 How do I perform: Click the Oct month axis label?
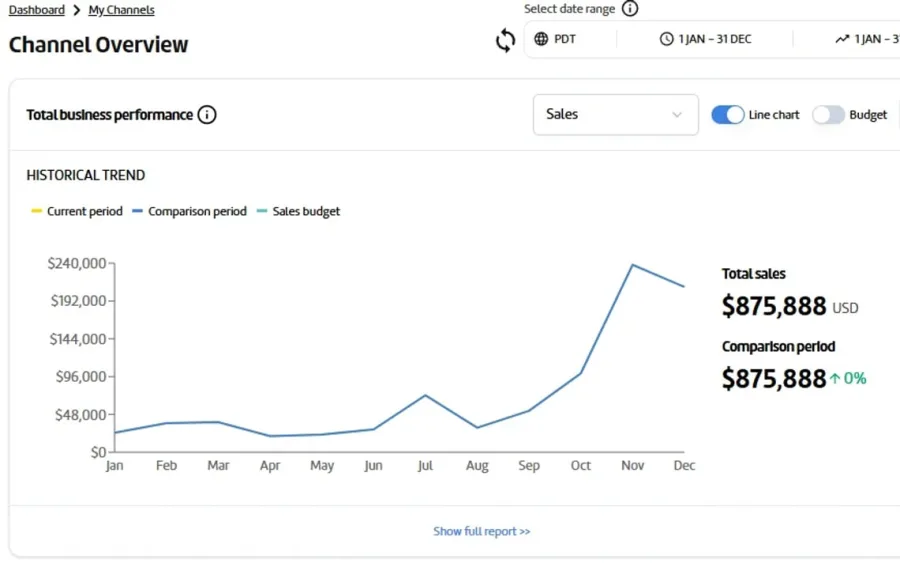[x=580, y=465]
